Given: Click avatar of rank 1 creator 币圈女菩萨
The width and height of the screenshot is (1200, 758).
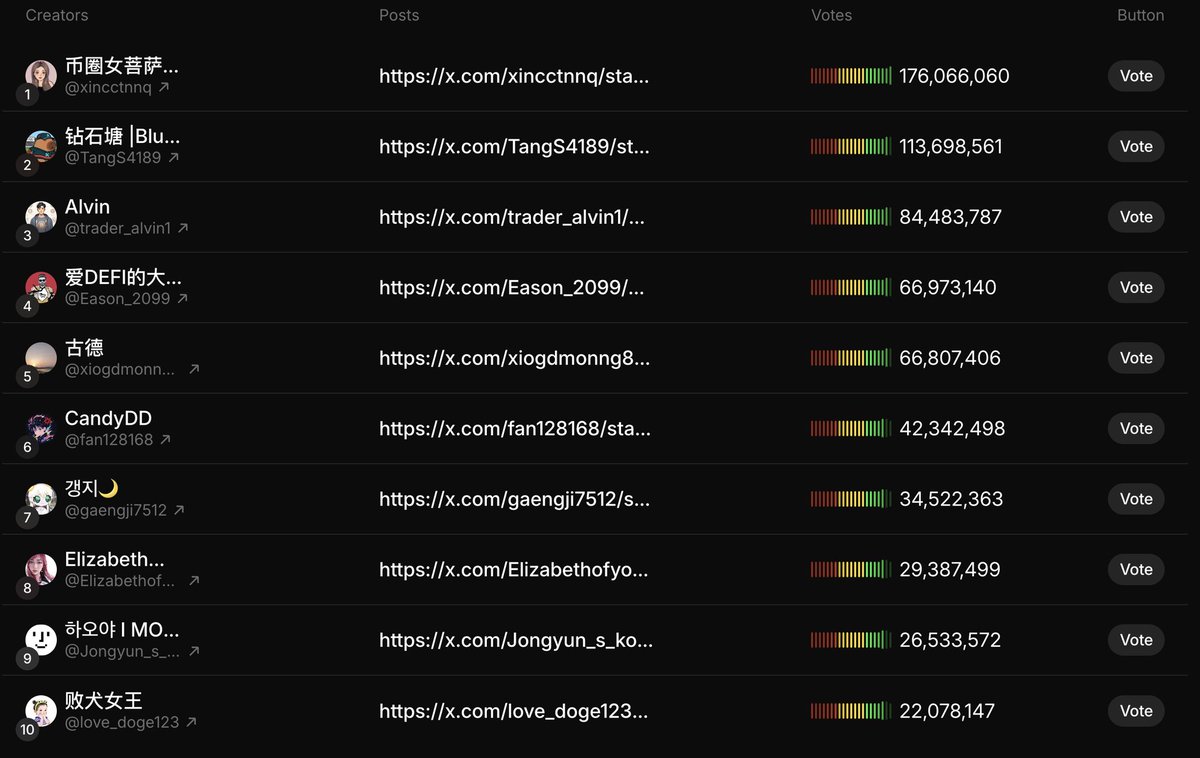Looking at the screenshot, I should coord(41,75).
